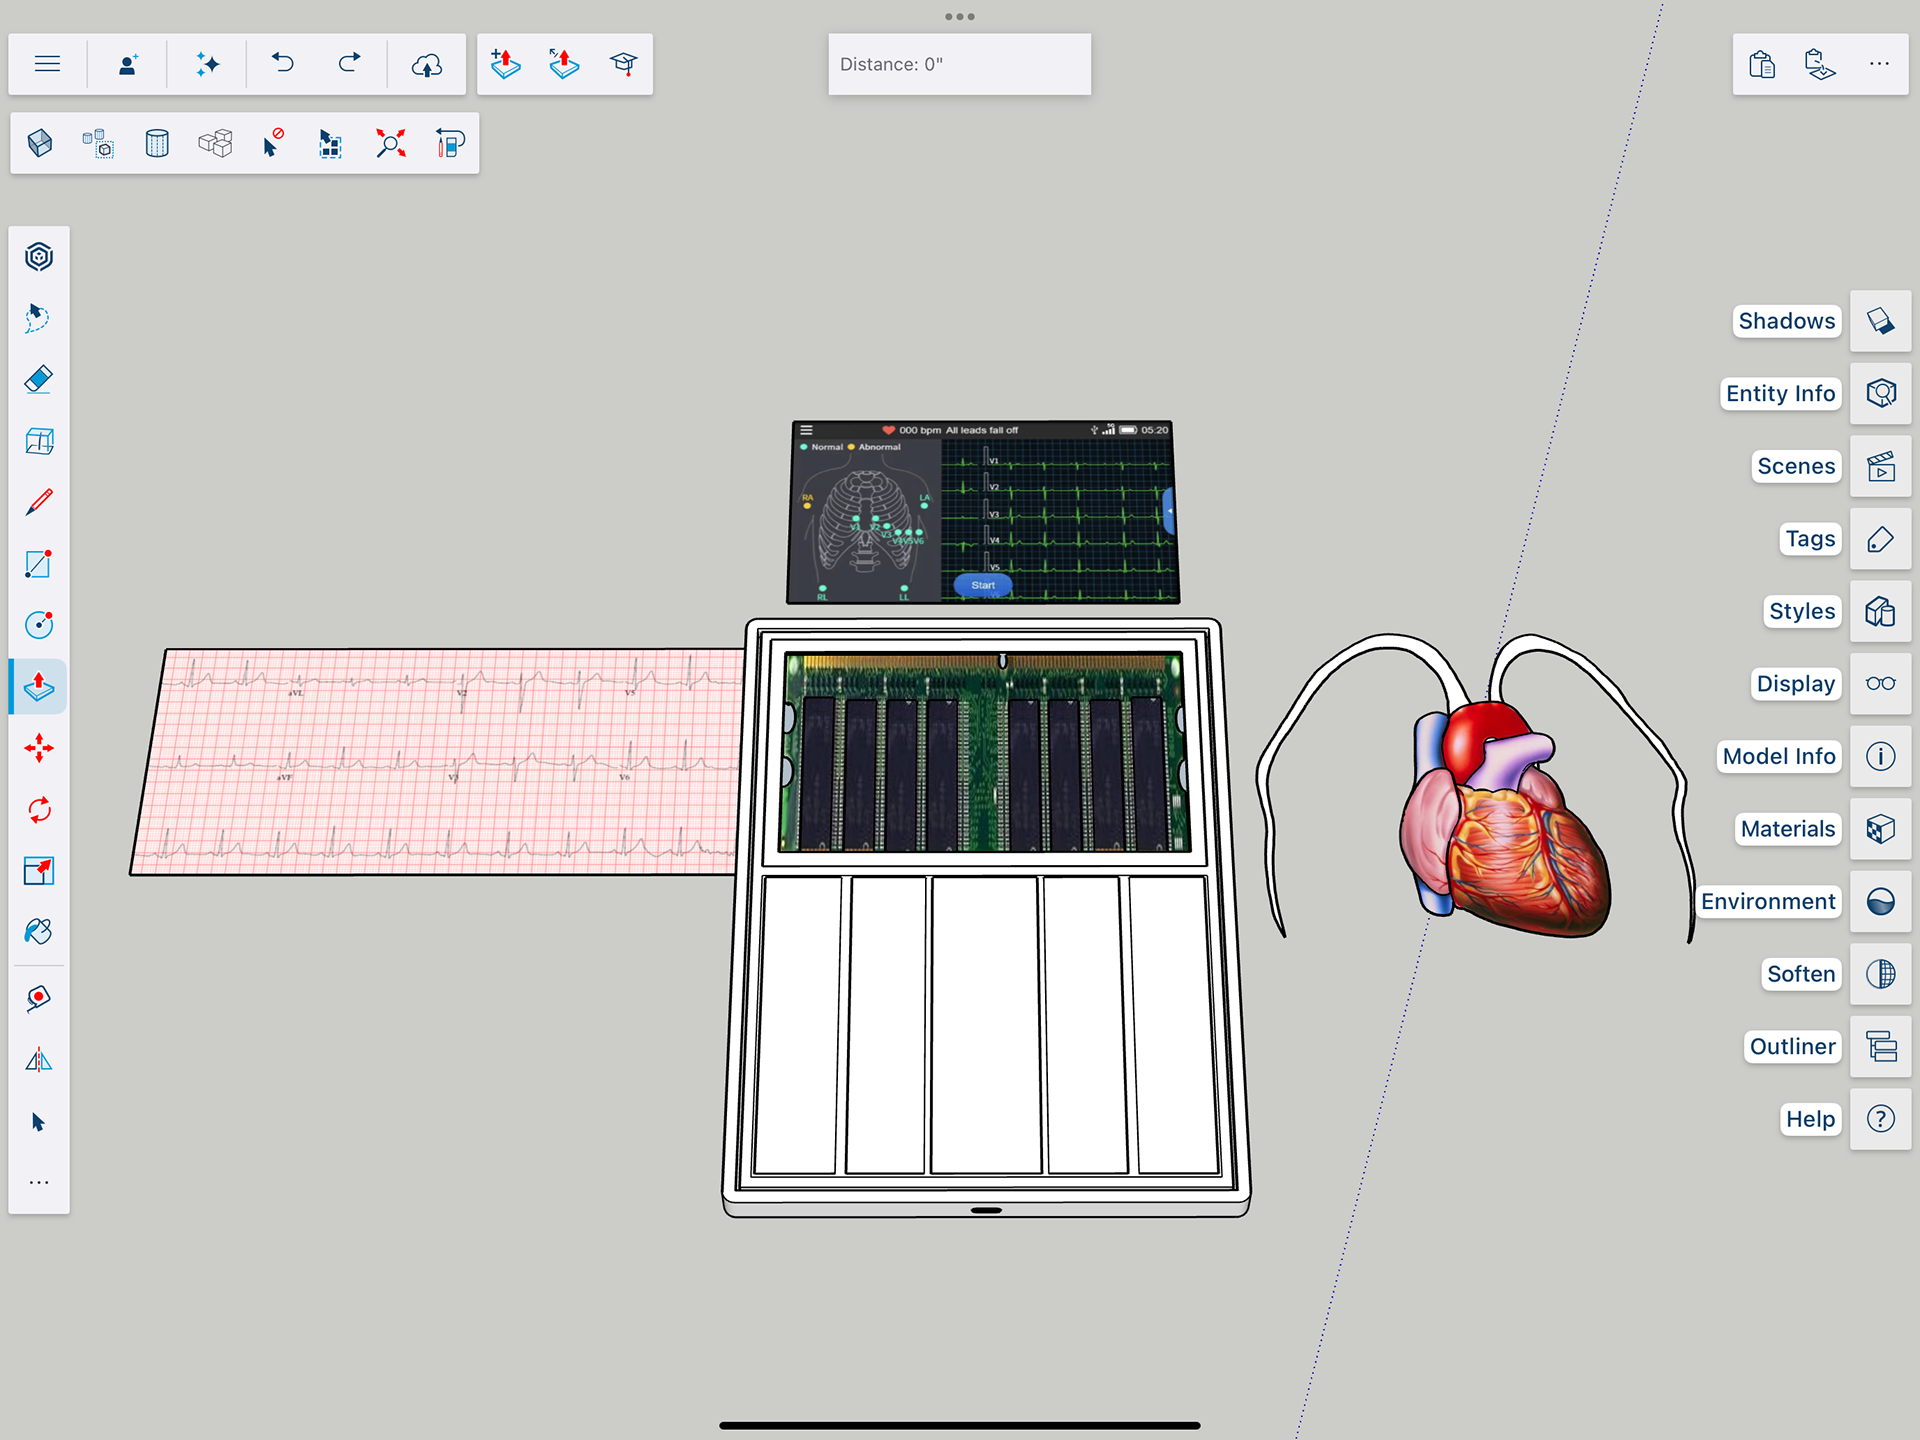Select the Eraser tool in left toolbar
Image resolution: width=1920 pixels, height=1440 pixels.
tap(38, 380)
